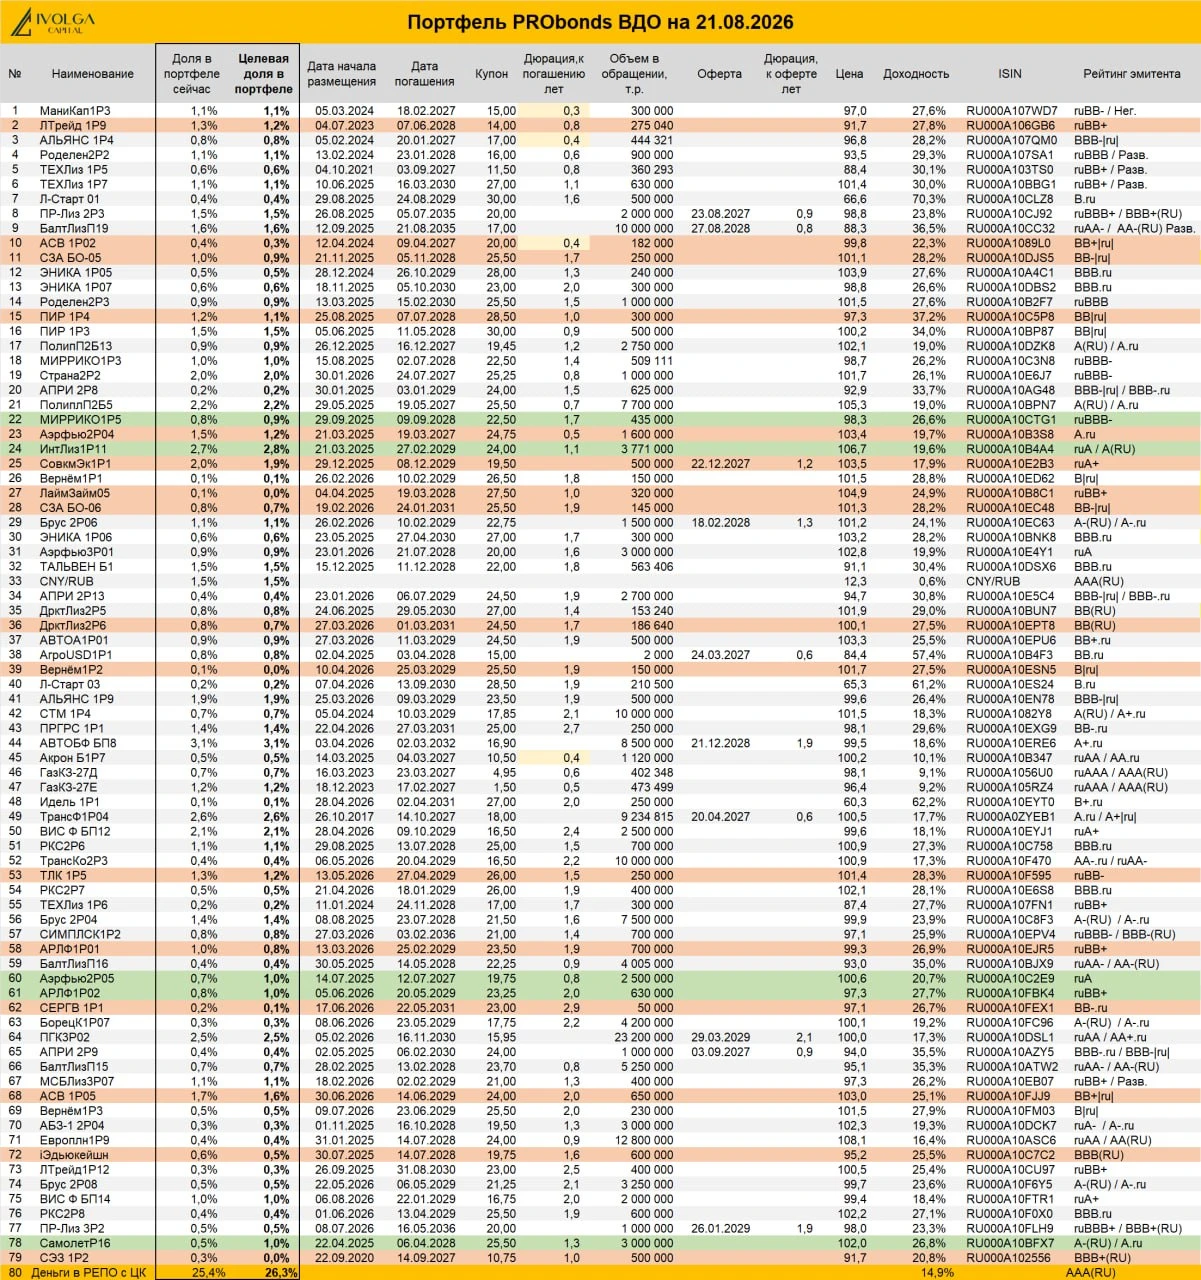The width and height of the screenshot is (1201, 1280).
Task: Select the 'АЛЬЯНС 1Р4' name cell
Action: click(x=76, y=140)
